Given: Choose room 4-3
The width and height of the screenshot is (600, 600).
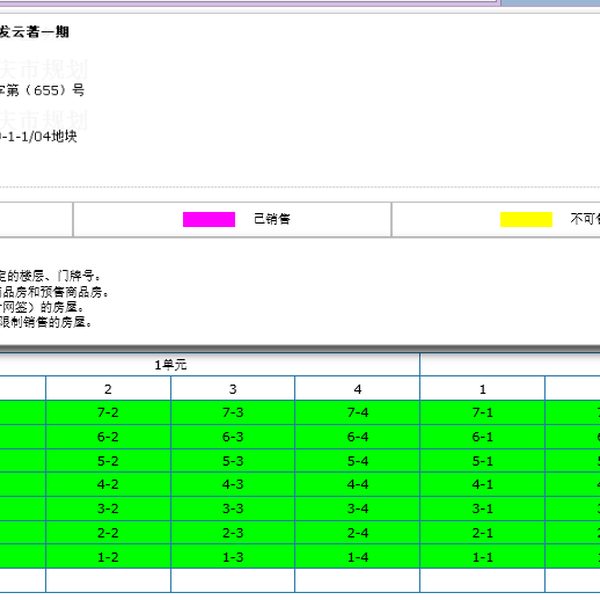Looking at the screenshot, I should (x=233, y=484).
